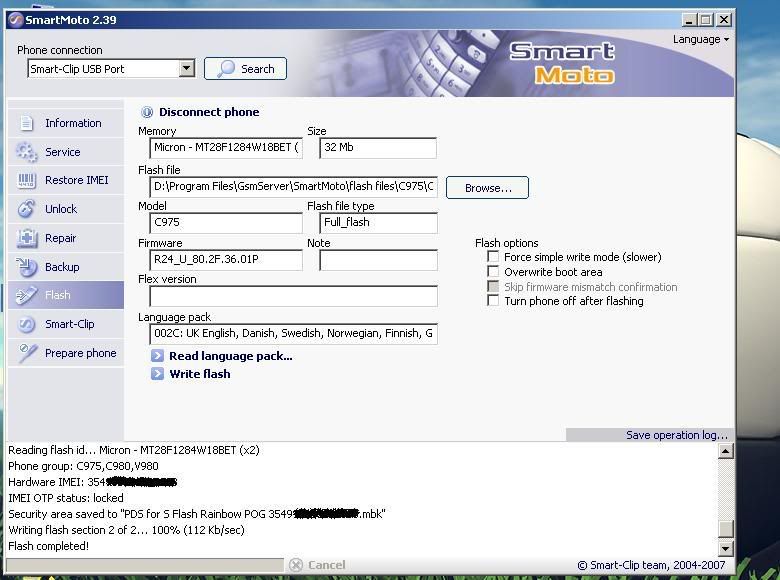Start Write flash operation
The height and width of the screenshot is (580, 780).
click(199, 374)
